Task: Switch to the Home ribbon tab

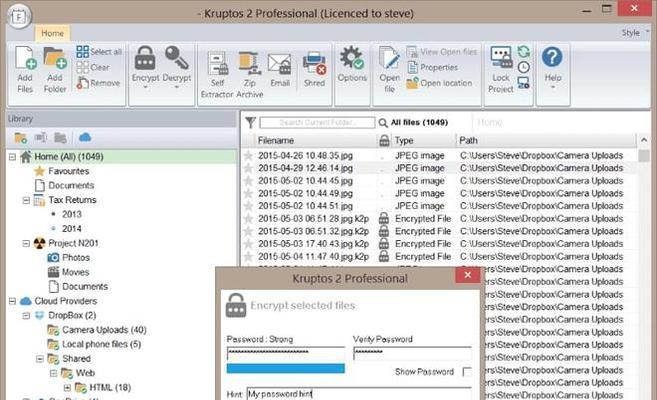Action: pyautogui.click(x=52, y=33)
